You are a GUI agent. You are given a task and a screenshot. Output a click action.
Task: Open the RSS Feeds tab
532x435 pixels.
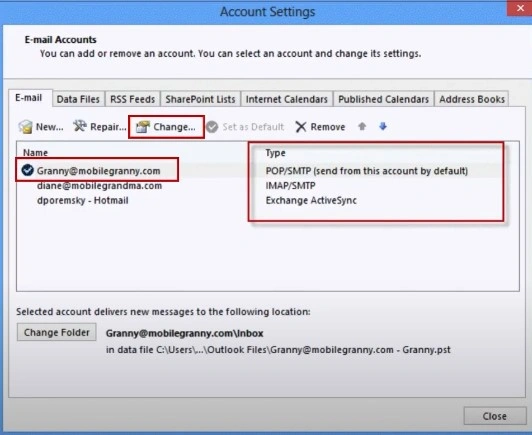(x=132, y=99)
